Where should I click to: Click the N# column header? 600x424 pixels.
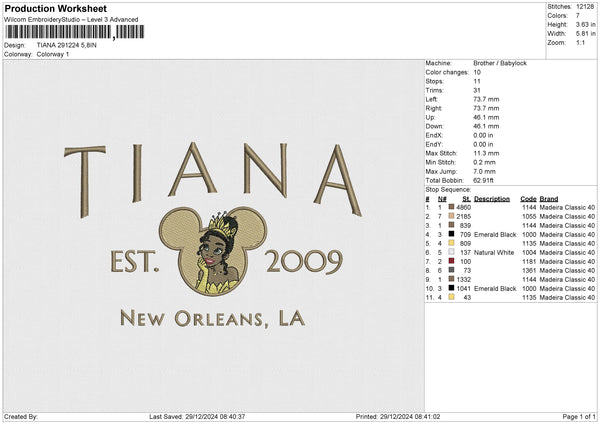pos(442,199)
